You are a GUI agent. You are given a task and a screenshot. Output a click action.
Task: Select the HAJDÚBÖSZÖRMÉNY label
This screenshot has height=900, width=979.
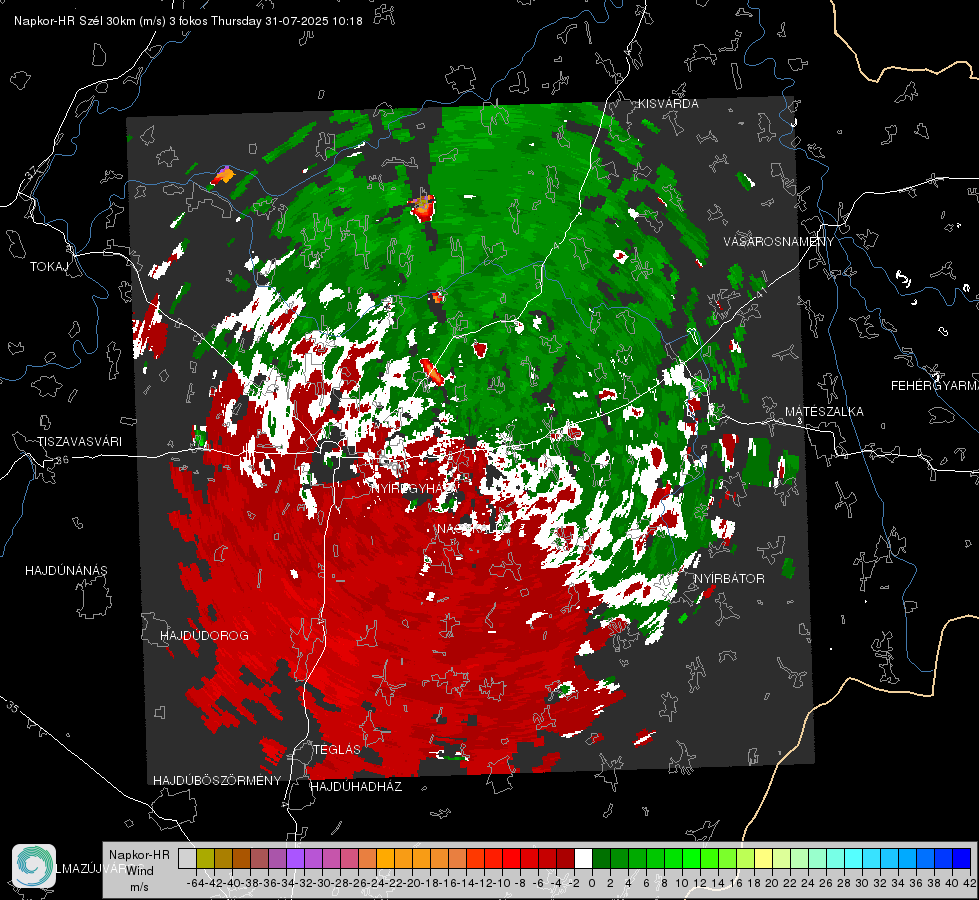[x=217, y=781]
